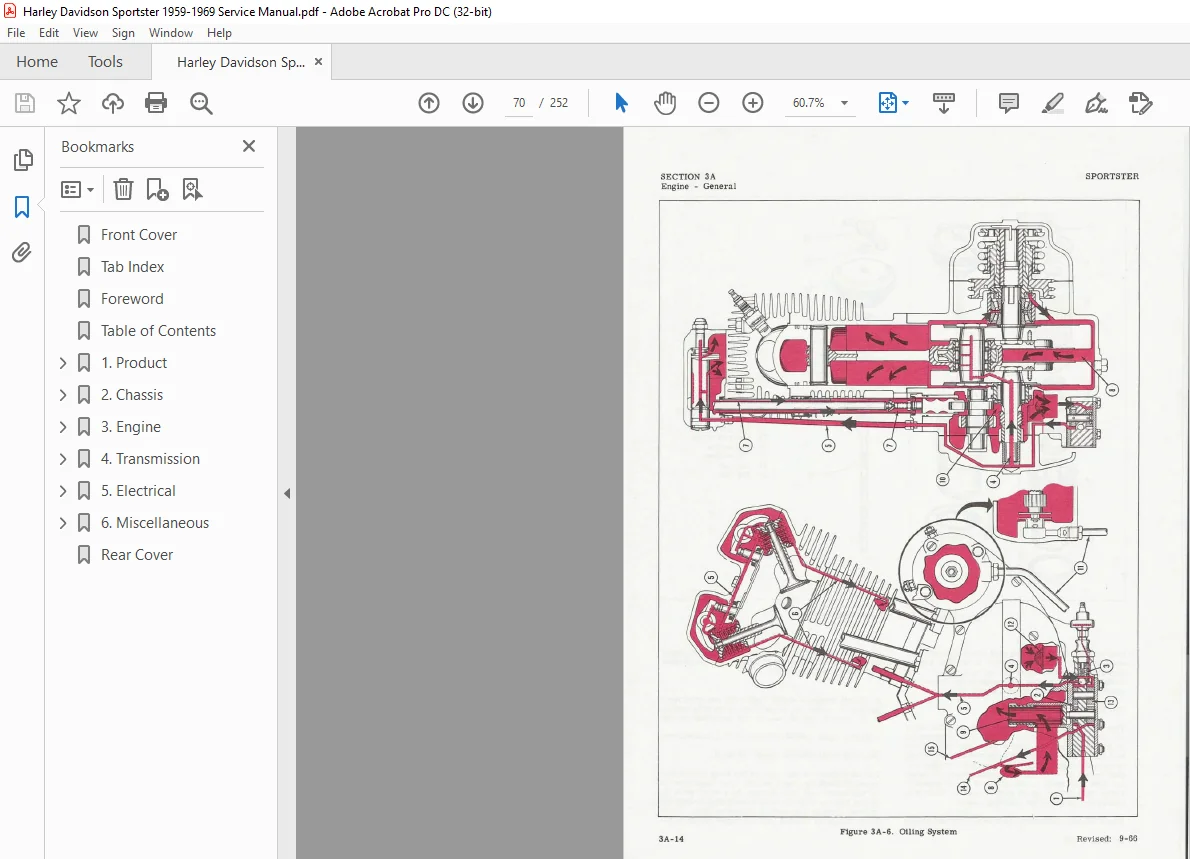The width and height of the screenshot is (1190, 859).
Task: Add a comment note icon
Action: 1009,102
